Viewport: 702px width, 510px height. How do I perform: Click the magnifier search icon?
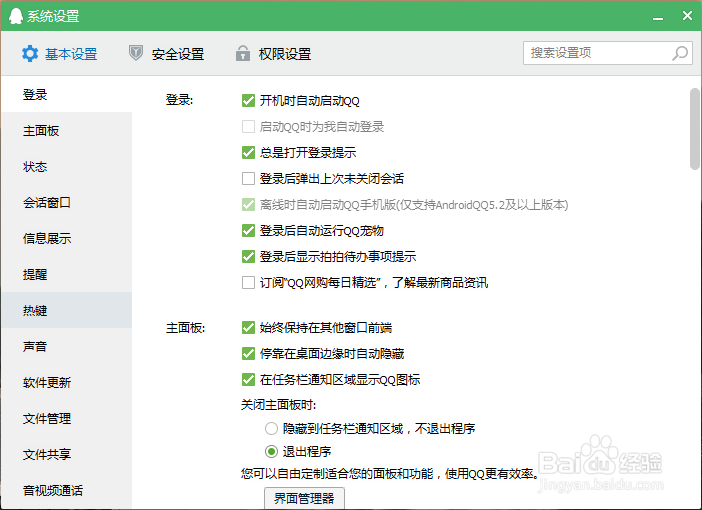coord(680,53)
